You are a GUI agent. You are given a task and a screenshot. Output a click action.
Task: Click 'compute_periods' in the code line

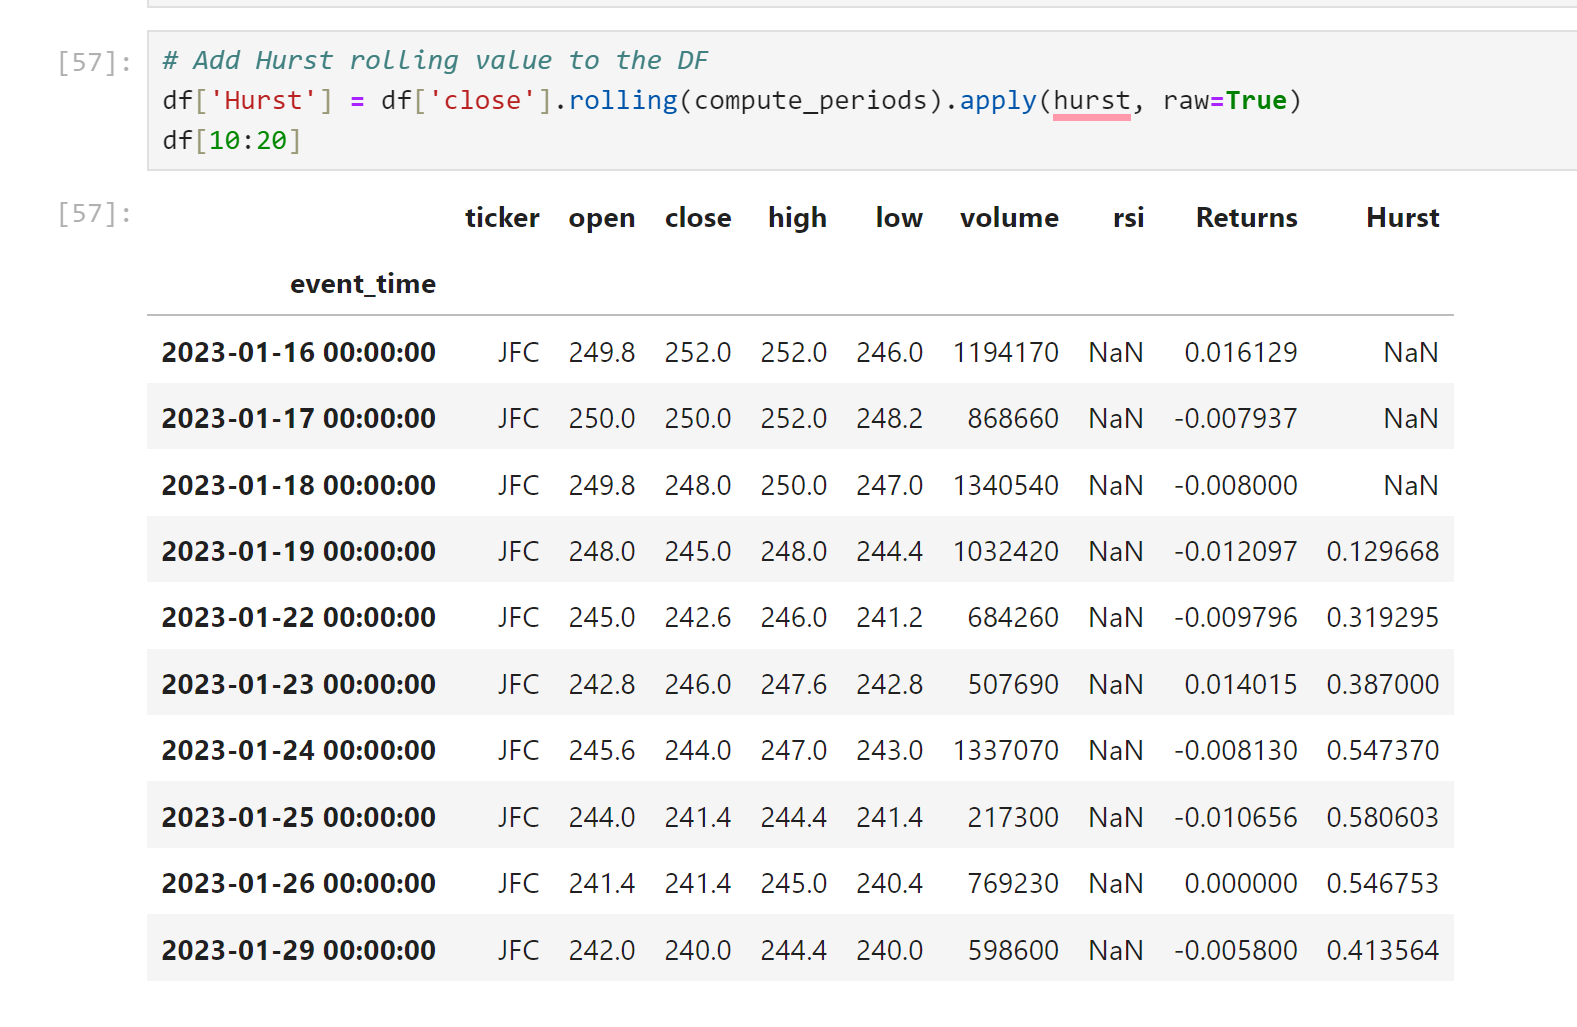(x=810, y=101)
